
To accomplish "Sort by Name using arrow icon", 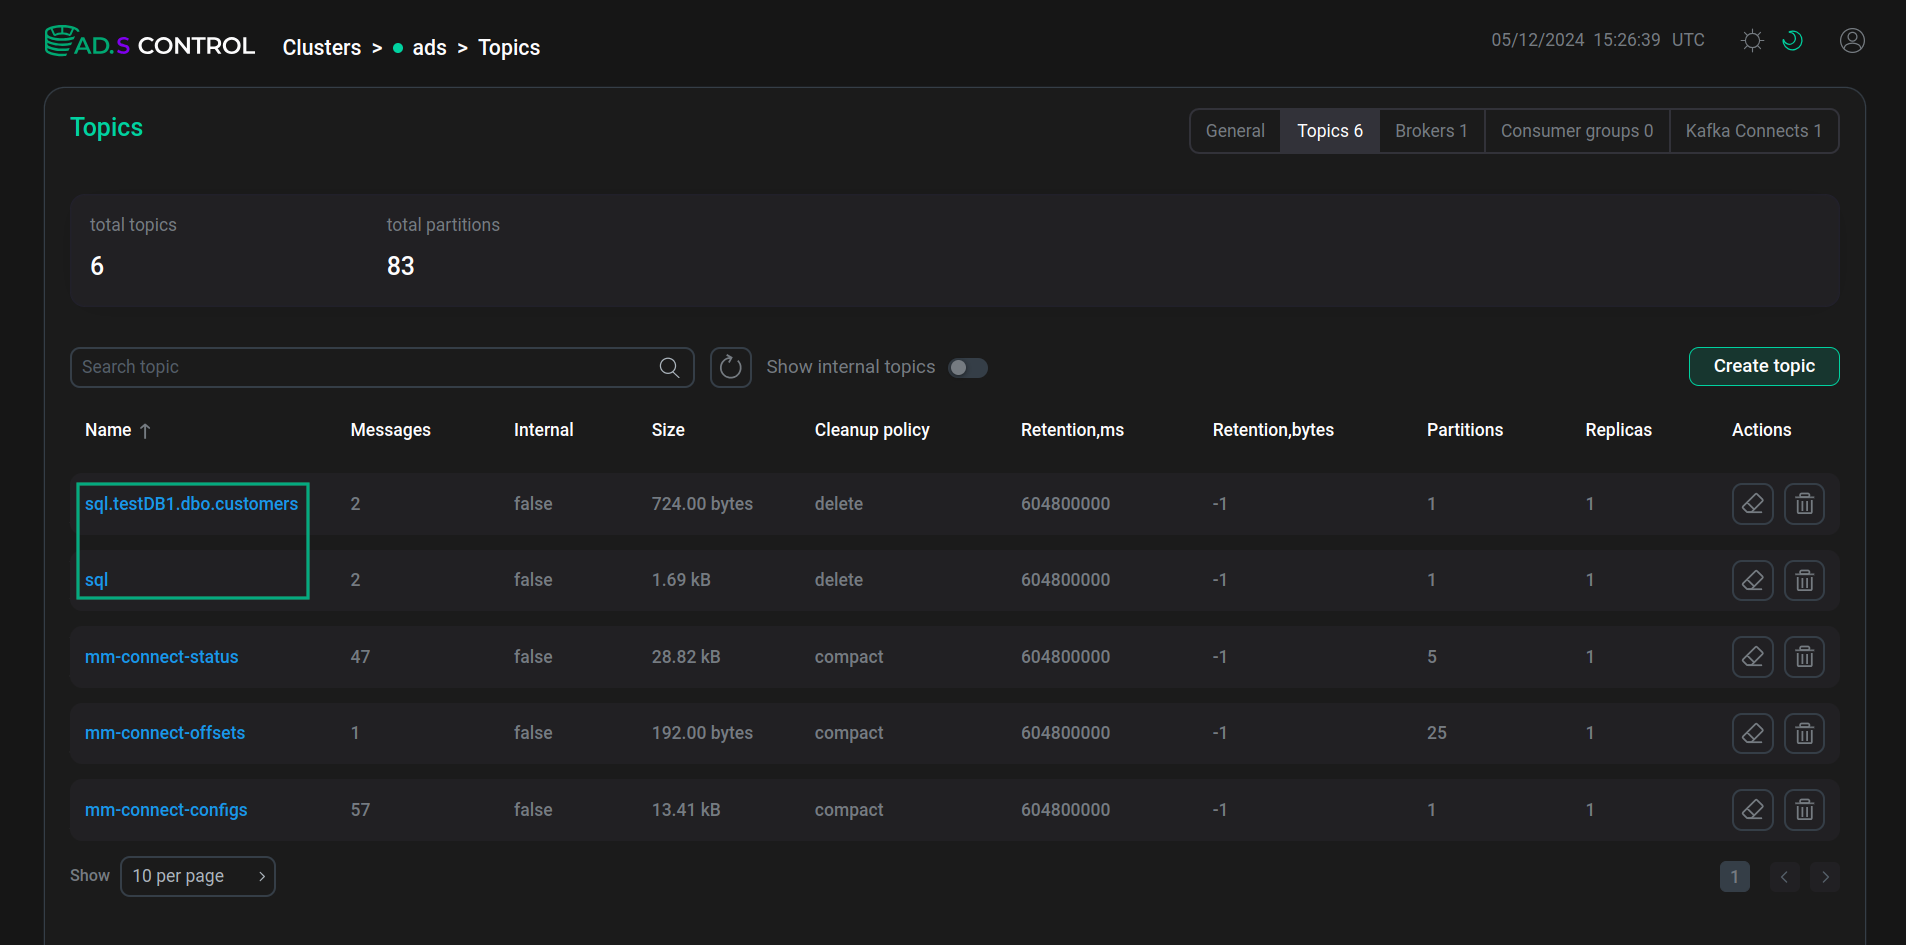I will [x=145, y=431].
